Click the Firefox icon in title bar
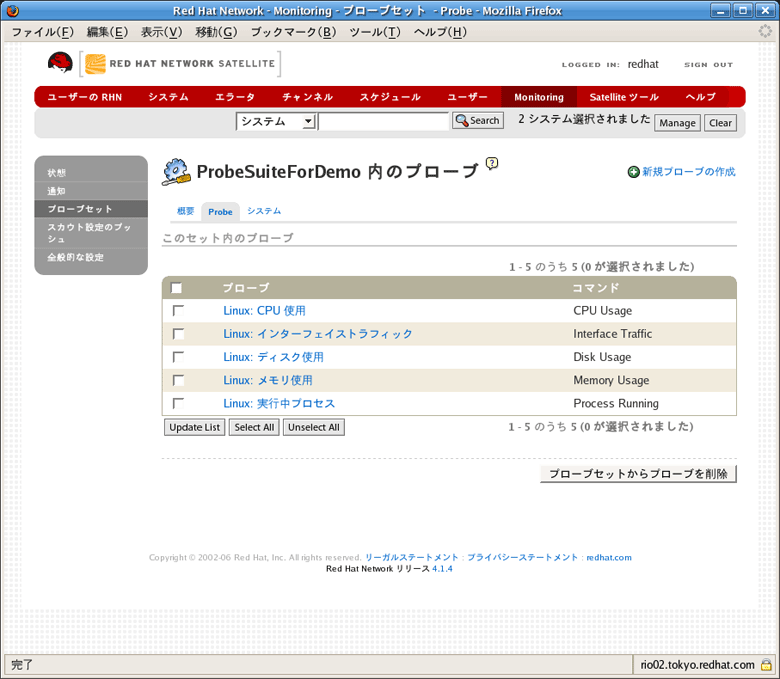This screenshot has height=679, width=780. click(12, 10)
